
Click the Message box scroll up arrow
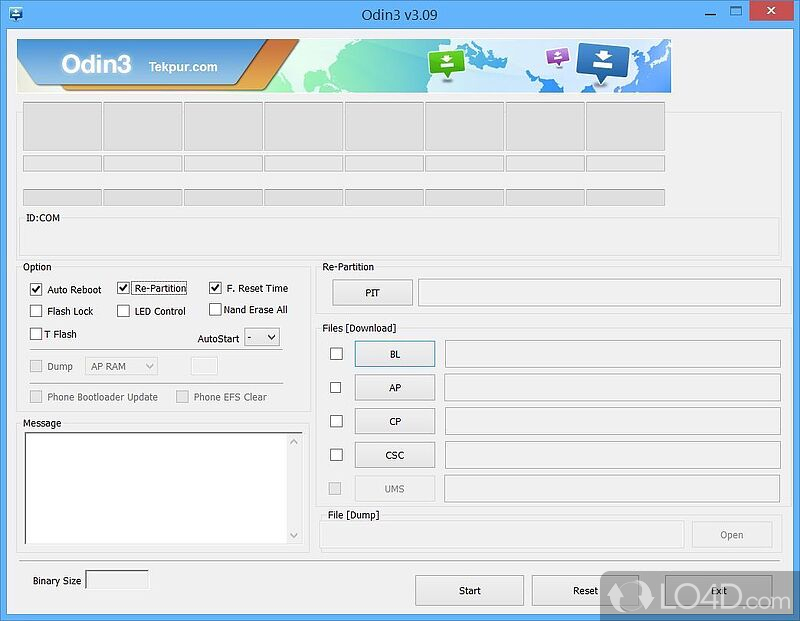pyautogui.click(x=294, y=442)
